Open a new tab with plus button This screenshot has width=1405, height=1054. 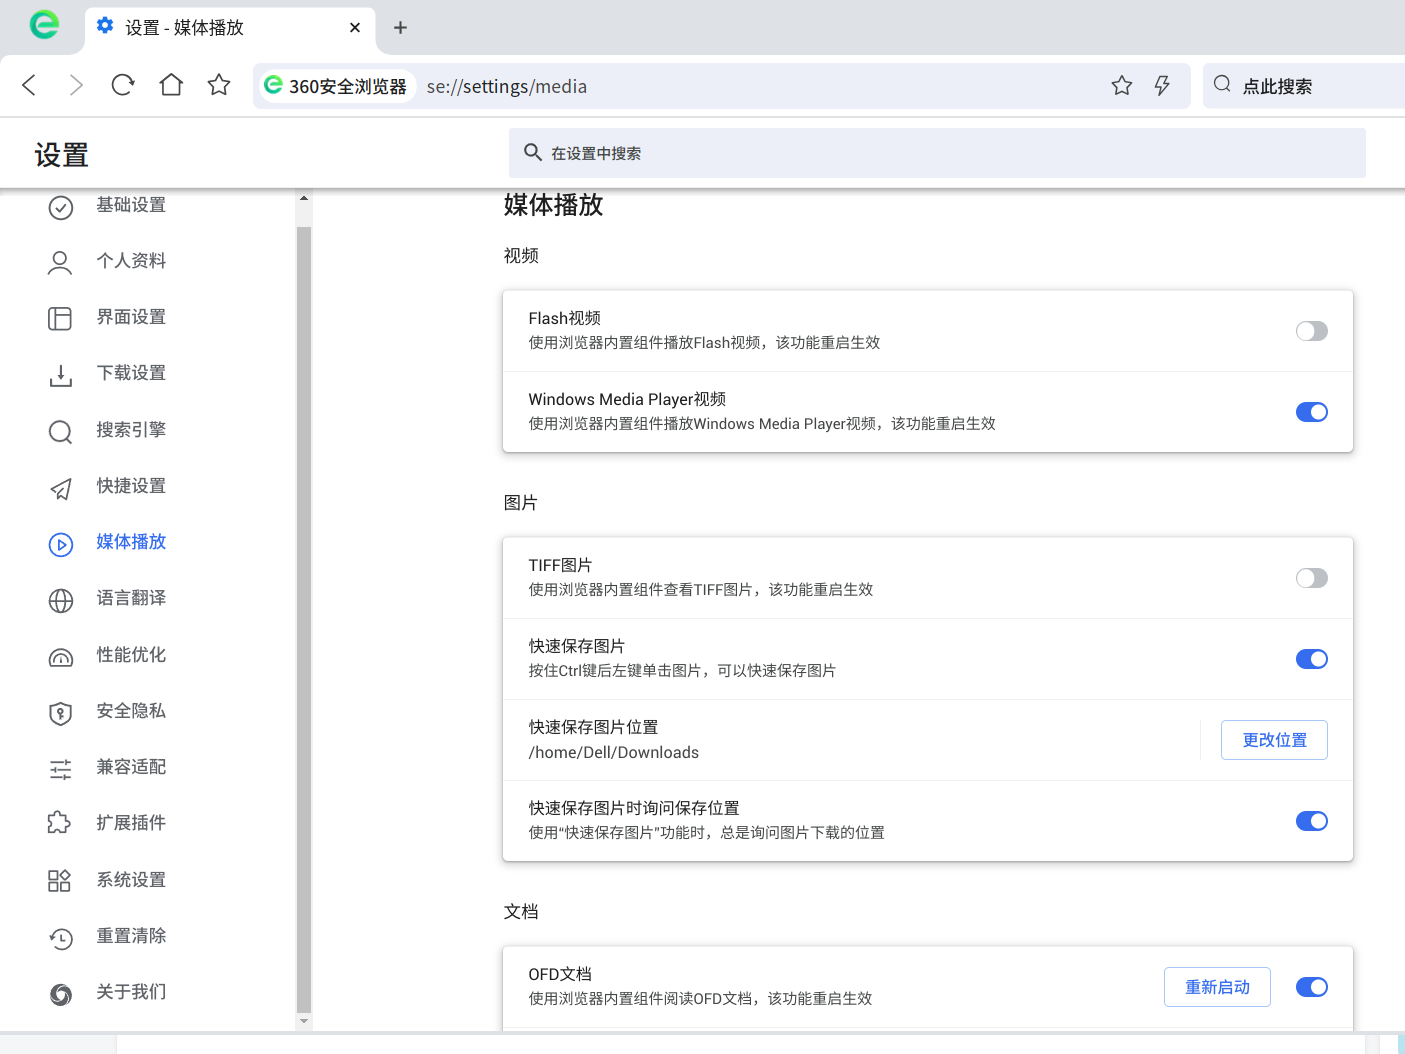pyautogui.click(x=400, y=28)
